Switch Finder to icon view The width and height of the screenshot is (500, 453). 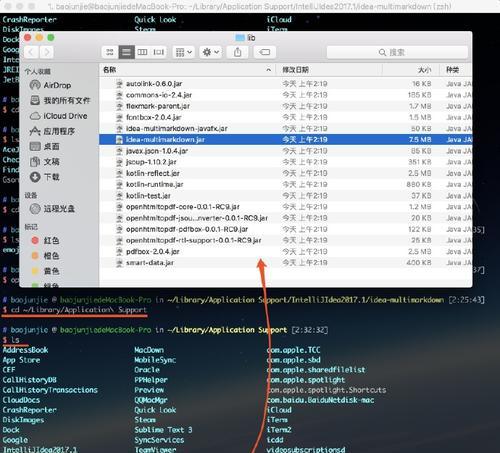[x=110, y=52]
